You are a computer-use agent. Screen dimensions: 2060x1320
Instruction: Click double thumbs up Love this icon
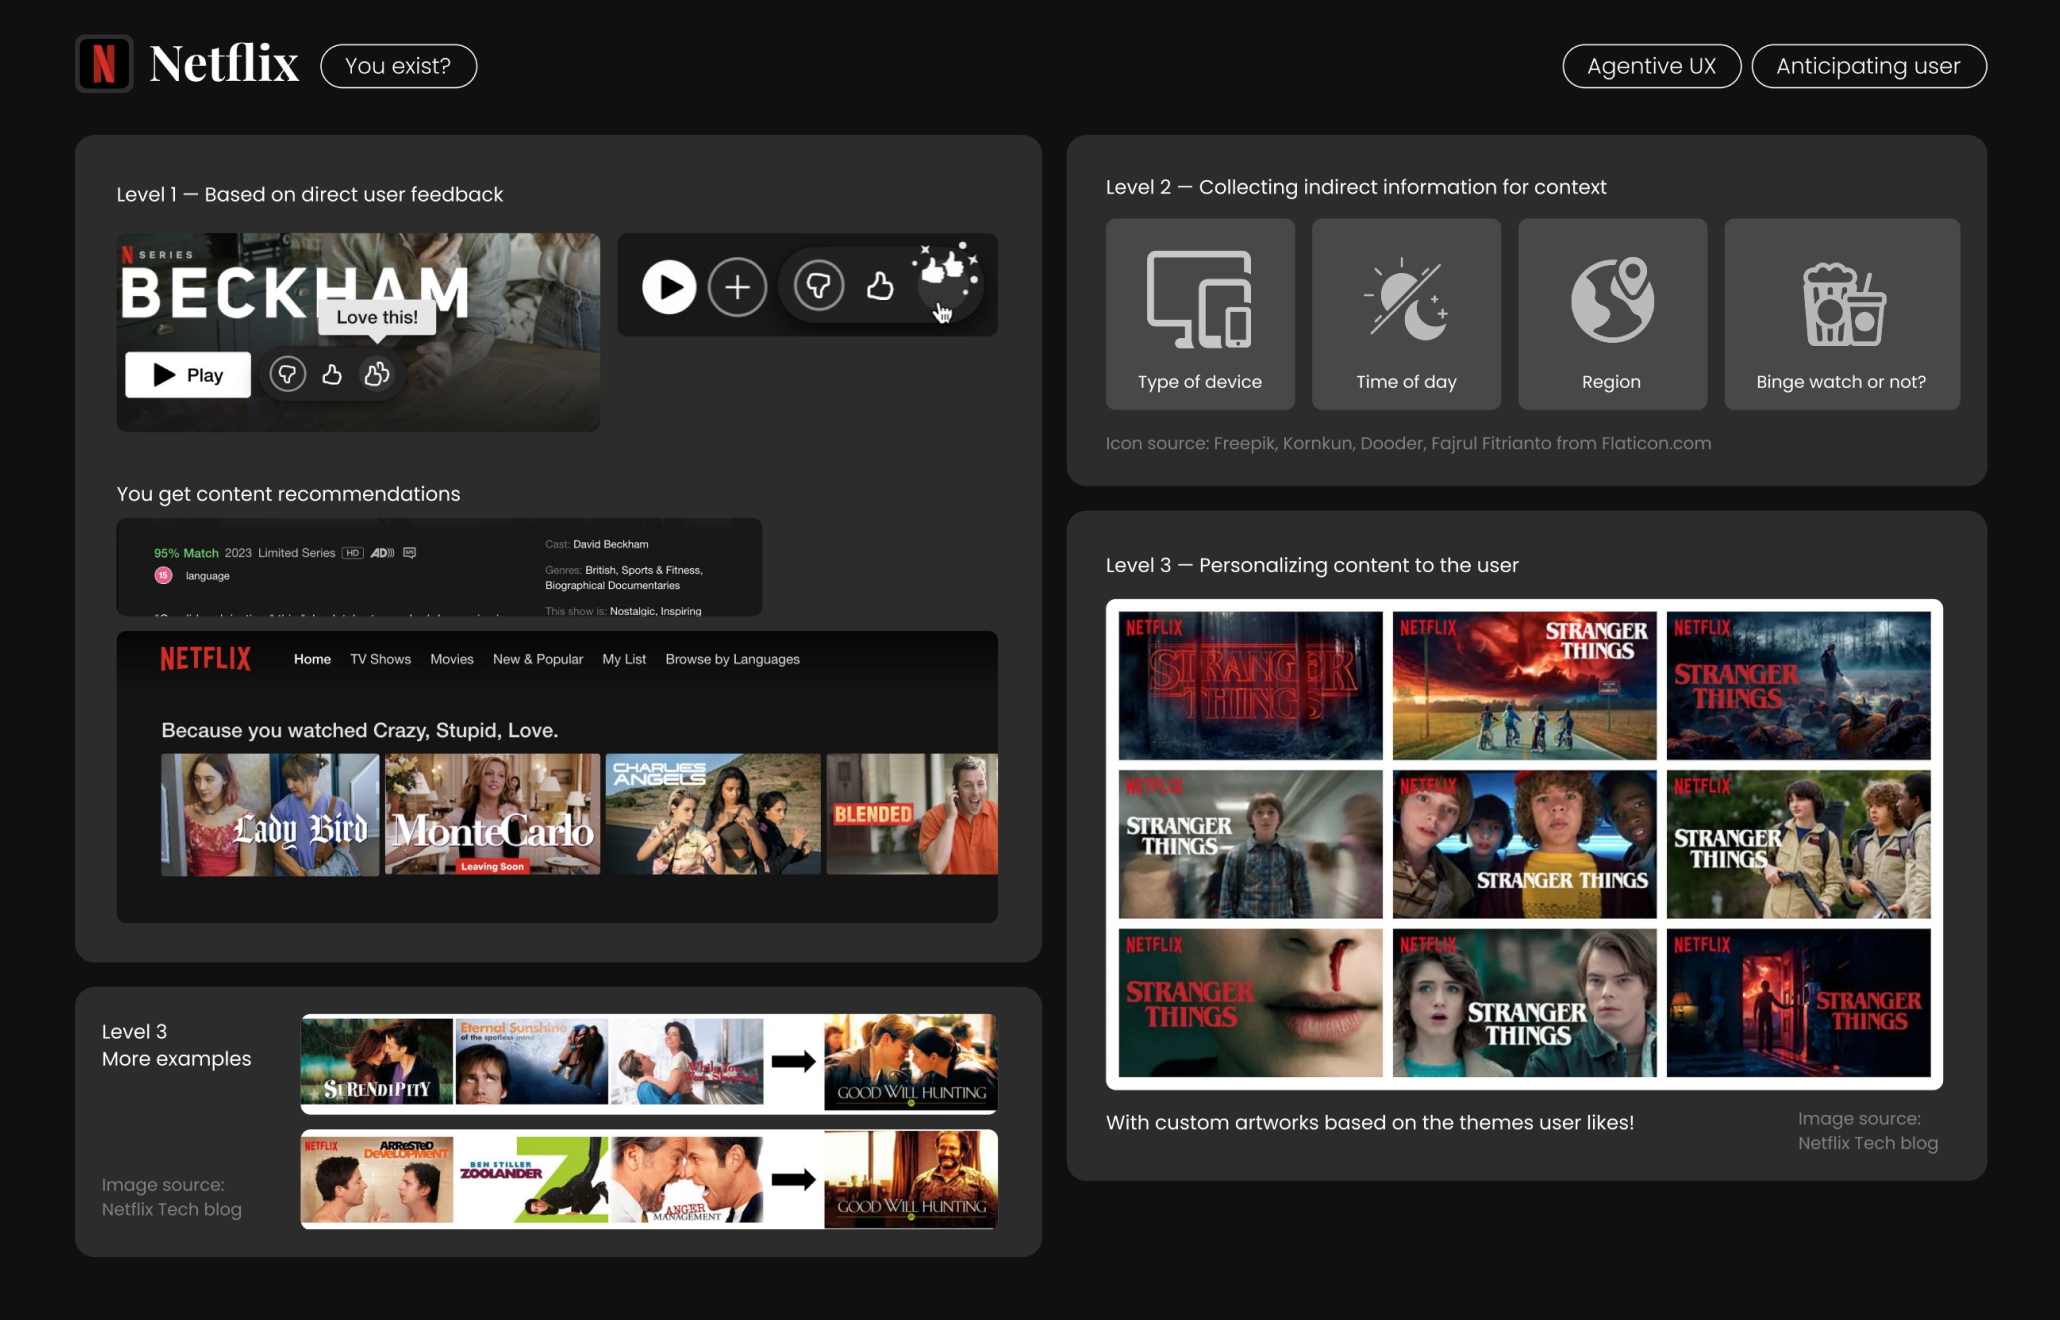(377, 375)
